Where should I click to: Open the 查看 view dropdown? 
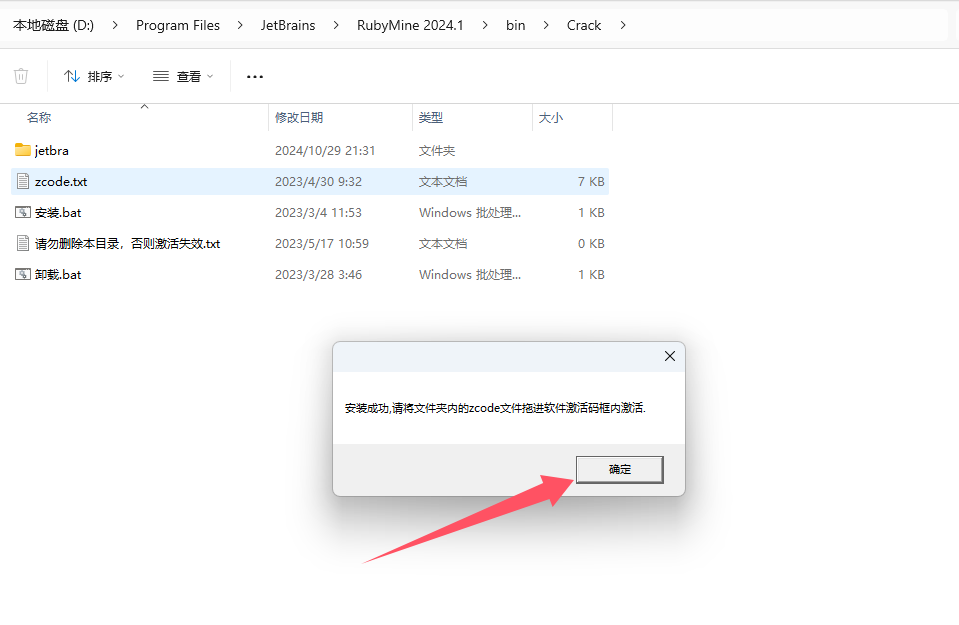click(183, 76)
